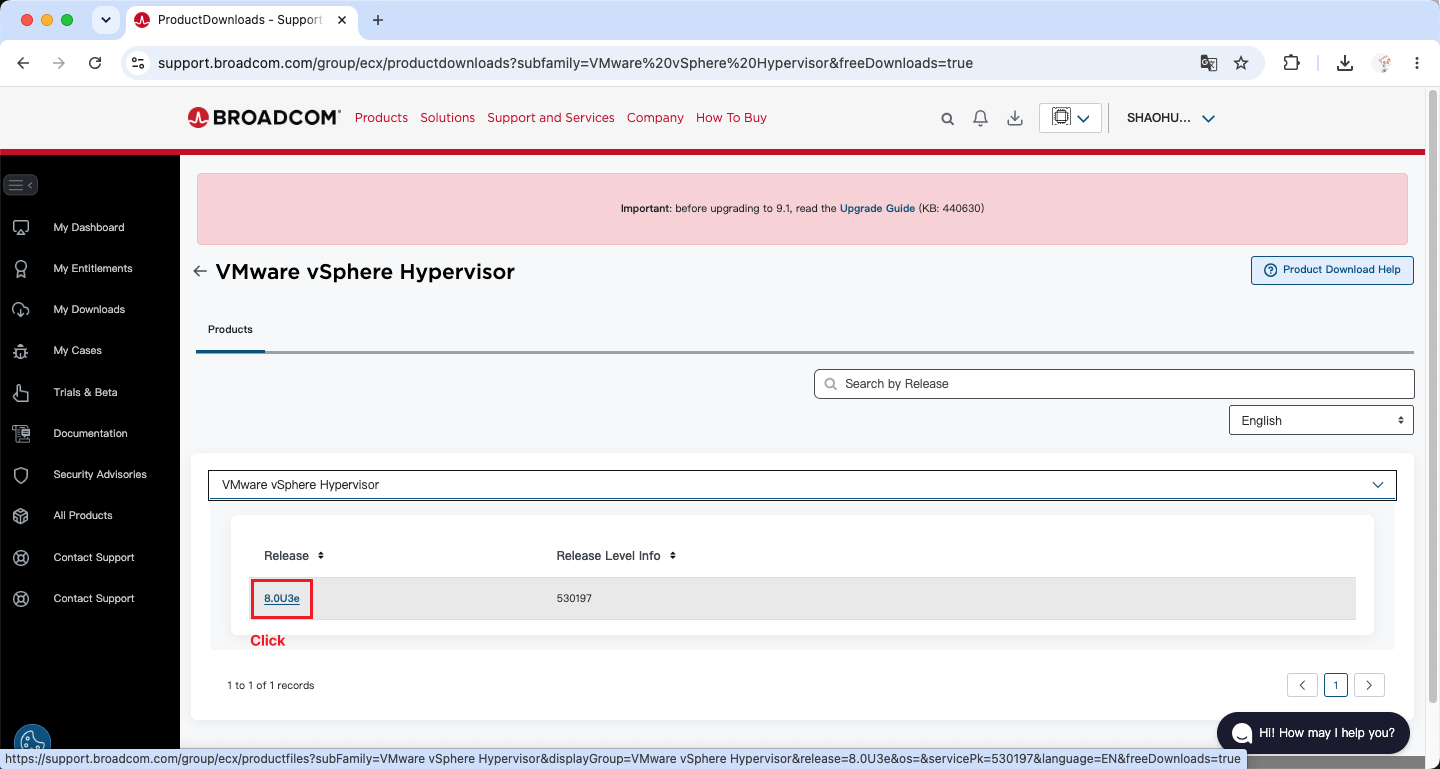This screenshot has width=1440, height=769.
Task: Sort by Release Level Info column
Action: point(616,555)
